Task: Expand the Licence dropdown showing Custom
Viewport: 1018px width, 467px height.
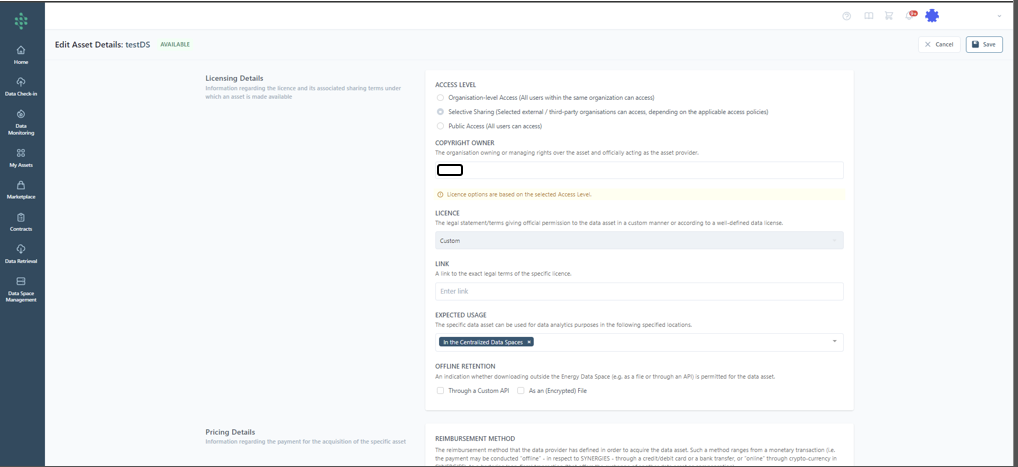Action: point(639,241)
